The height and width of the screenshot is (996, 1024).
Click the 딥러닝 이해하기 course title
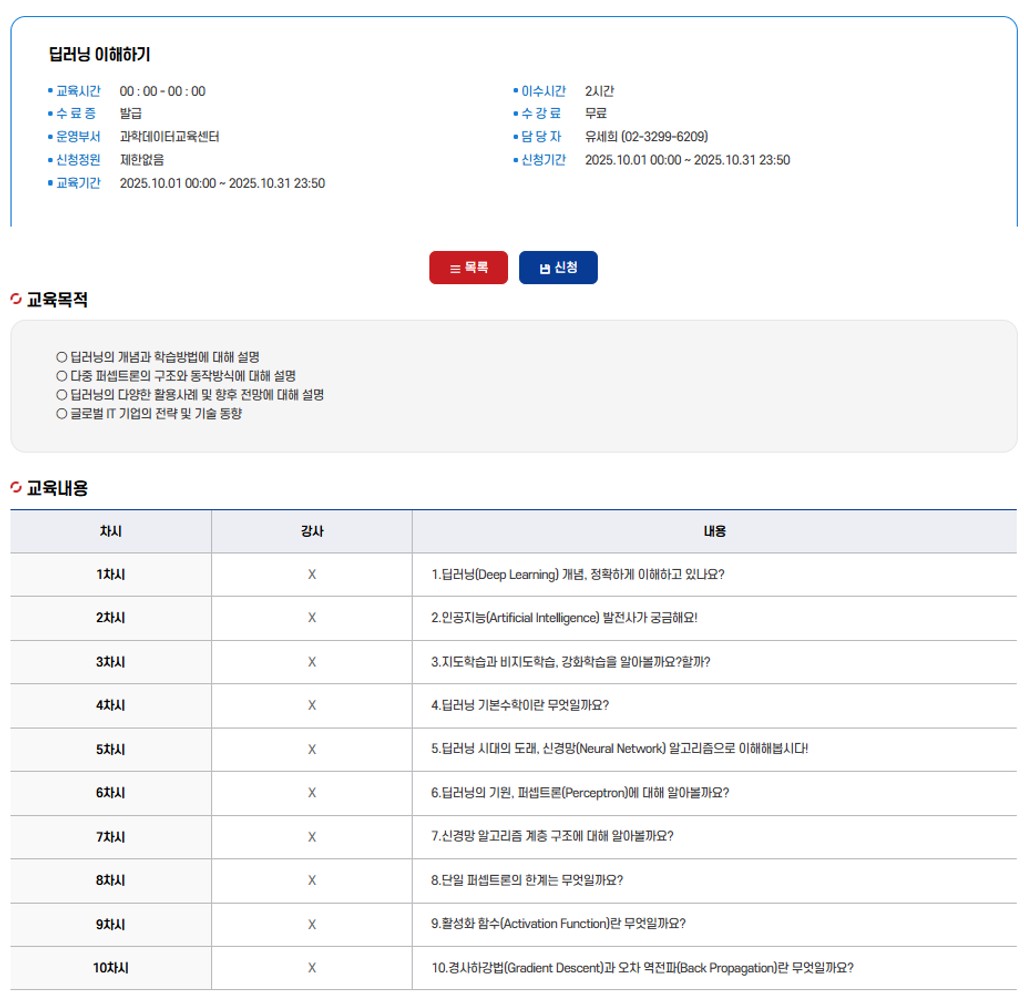pyautogui.click(x=99, y=55)
